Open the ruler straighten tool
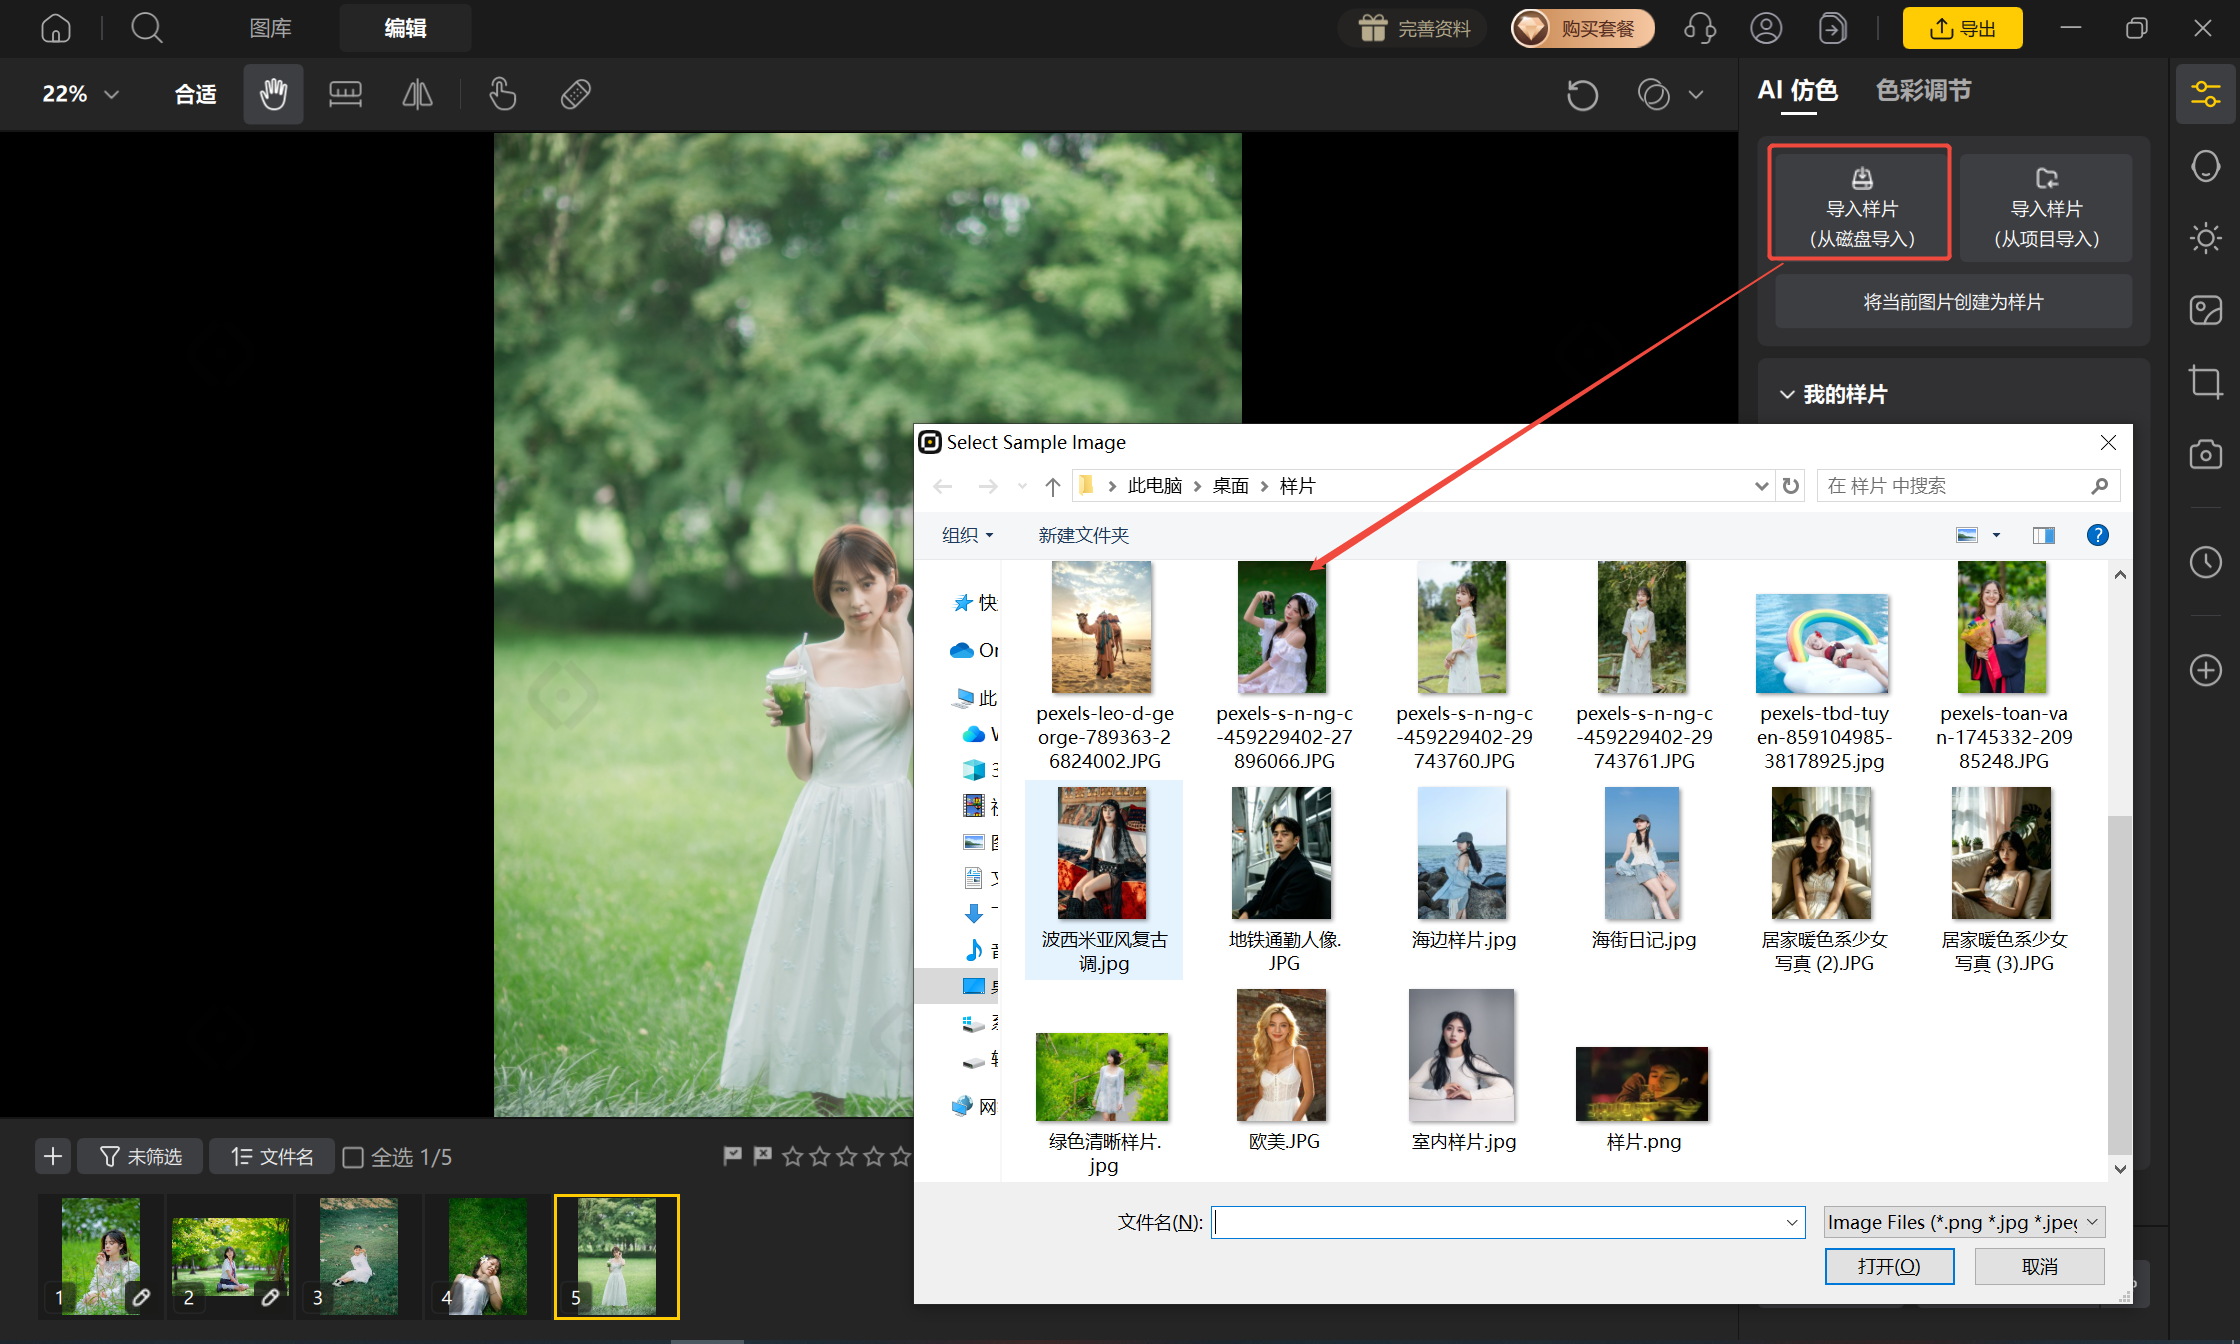Image resolution: width=2240 pixels, height=1344 pixels. (x=345, y=94)
